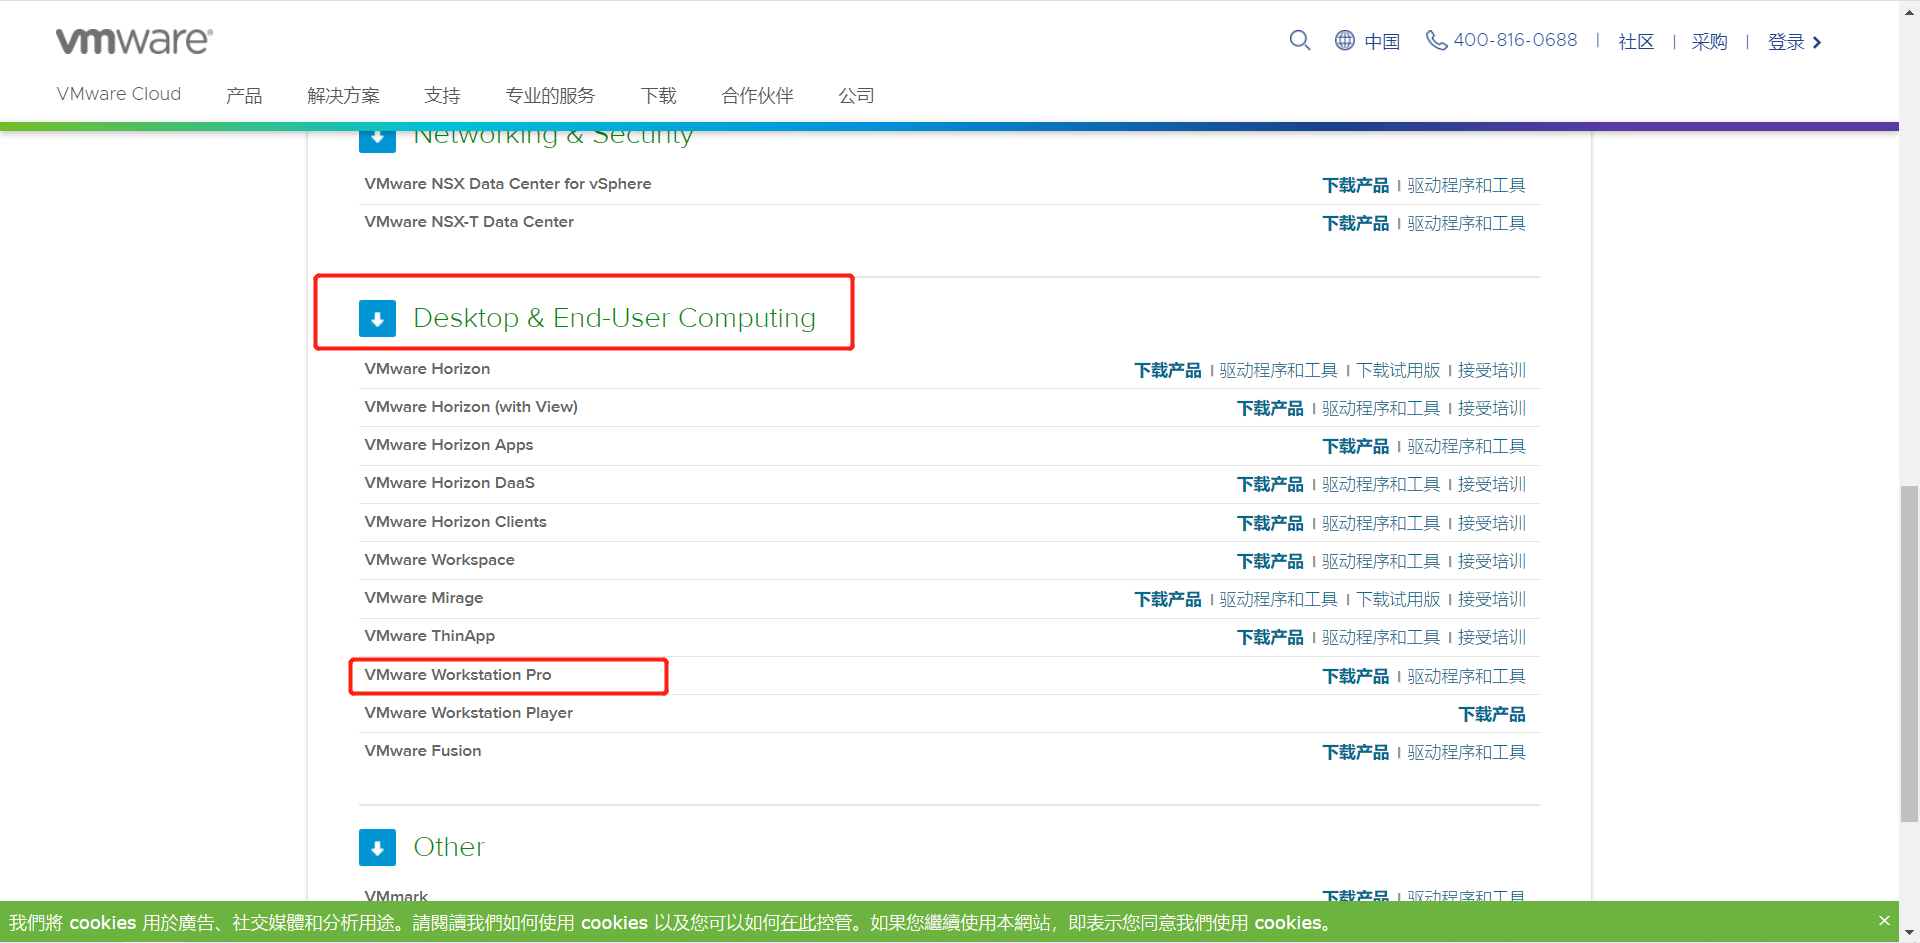The image size is (1920, 943).
Task: Click 接受培训 for VMware Horizon (with View)
Action: [x=1491, y=408]
